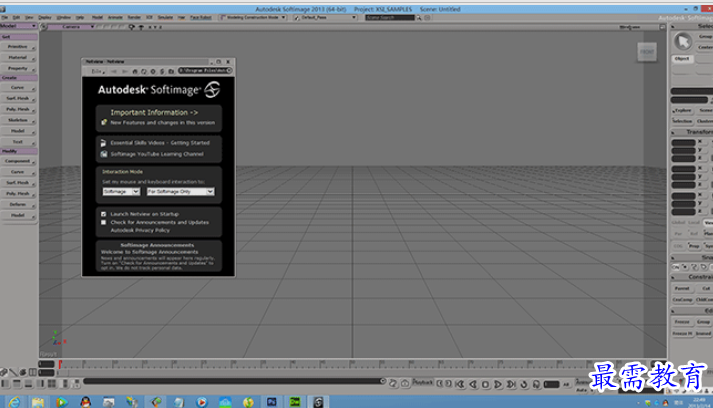The height and width of the screenshot is (408, 713).
Task: Click the timeline start frame field
Action: tap(46, 364)
